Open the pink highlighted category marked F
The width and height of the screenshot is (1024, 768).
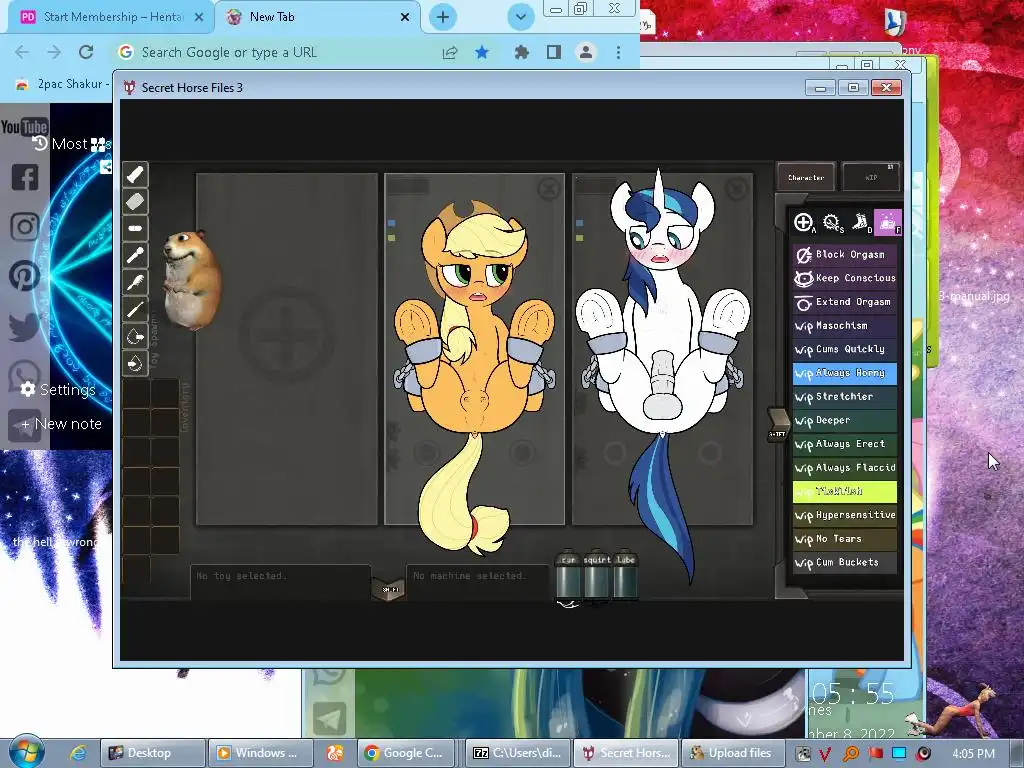[888, 223]
